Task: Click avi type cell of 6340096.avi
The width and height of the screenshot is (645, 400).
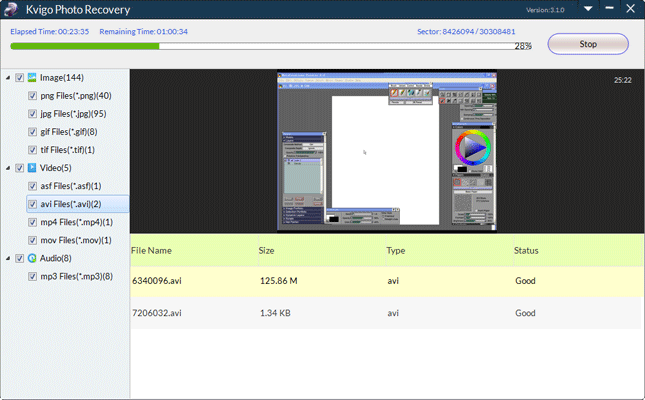Action: pyautogui.click(x=393, y=281)
